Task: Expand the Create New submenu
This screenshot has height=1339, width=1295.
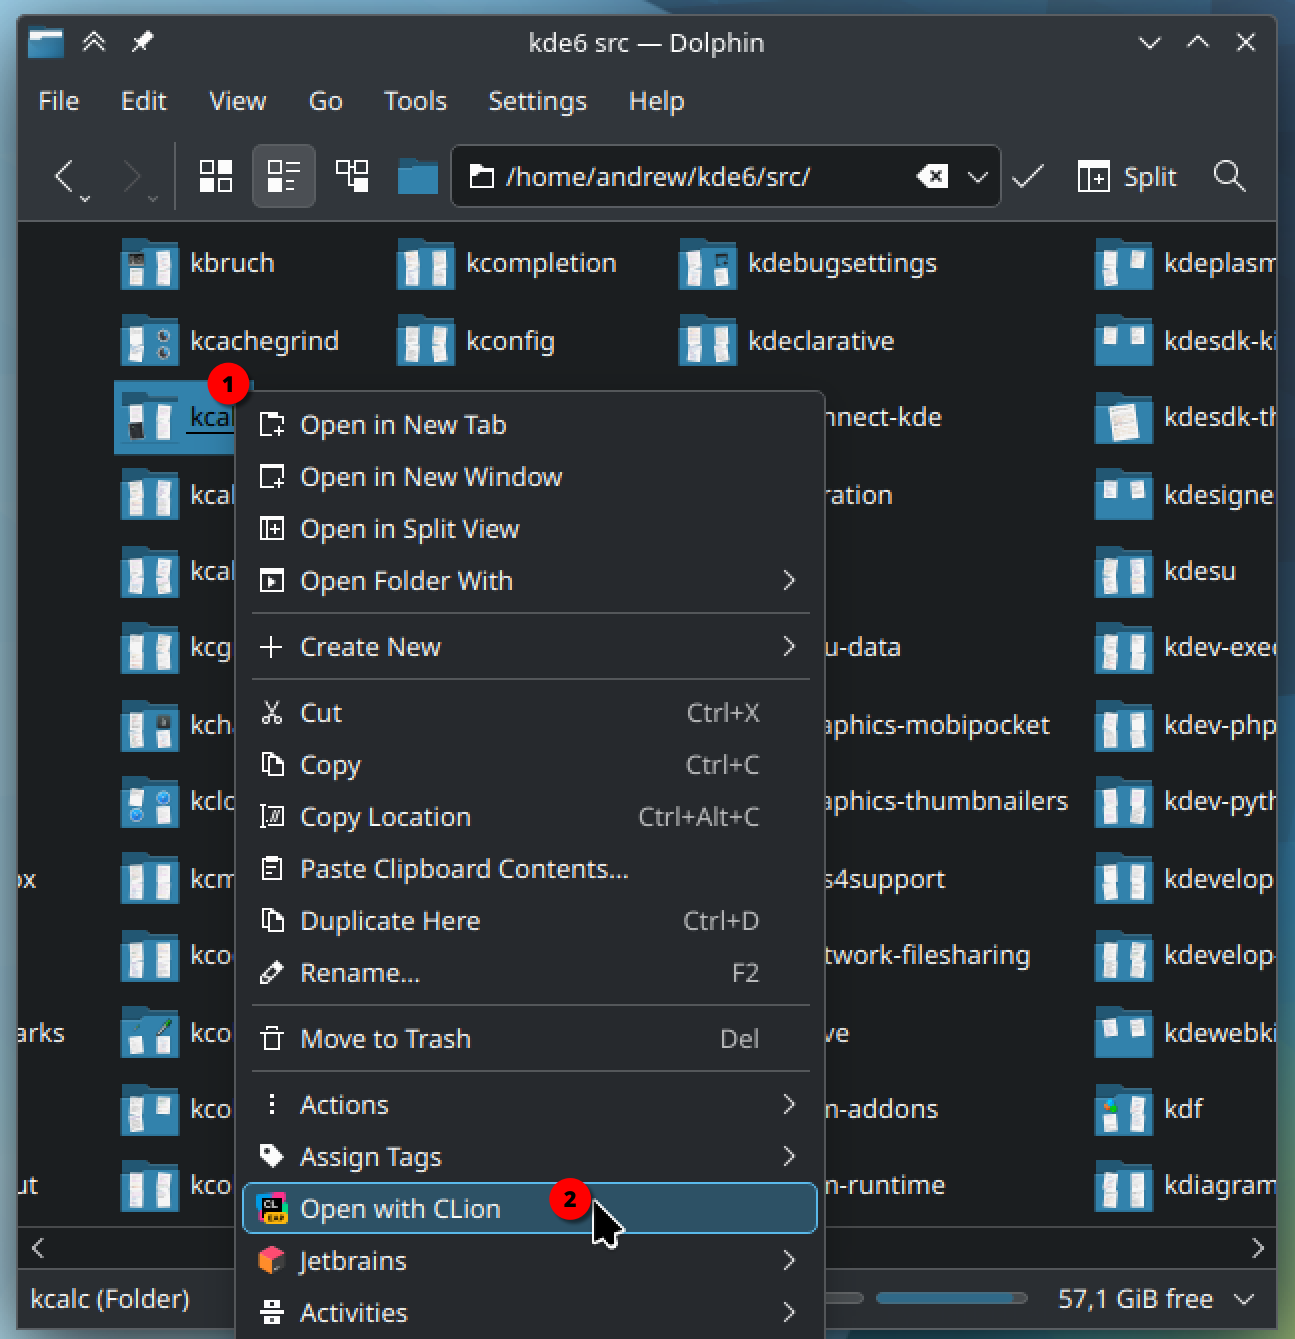Action: coord(530,647)
